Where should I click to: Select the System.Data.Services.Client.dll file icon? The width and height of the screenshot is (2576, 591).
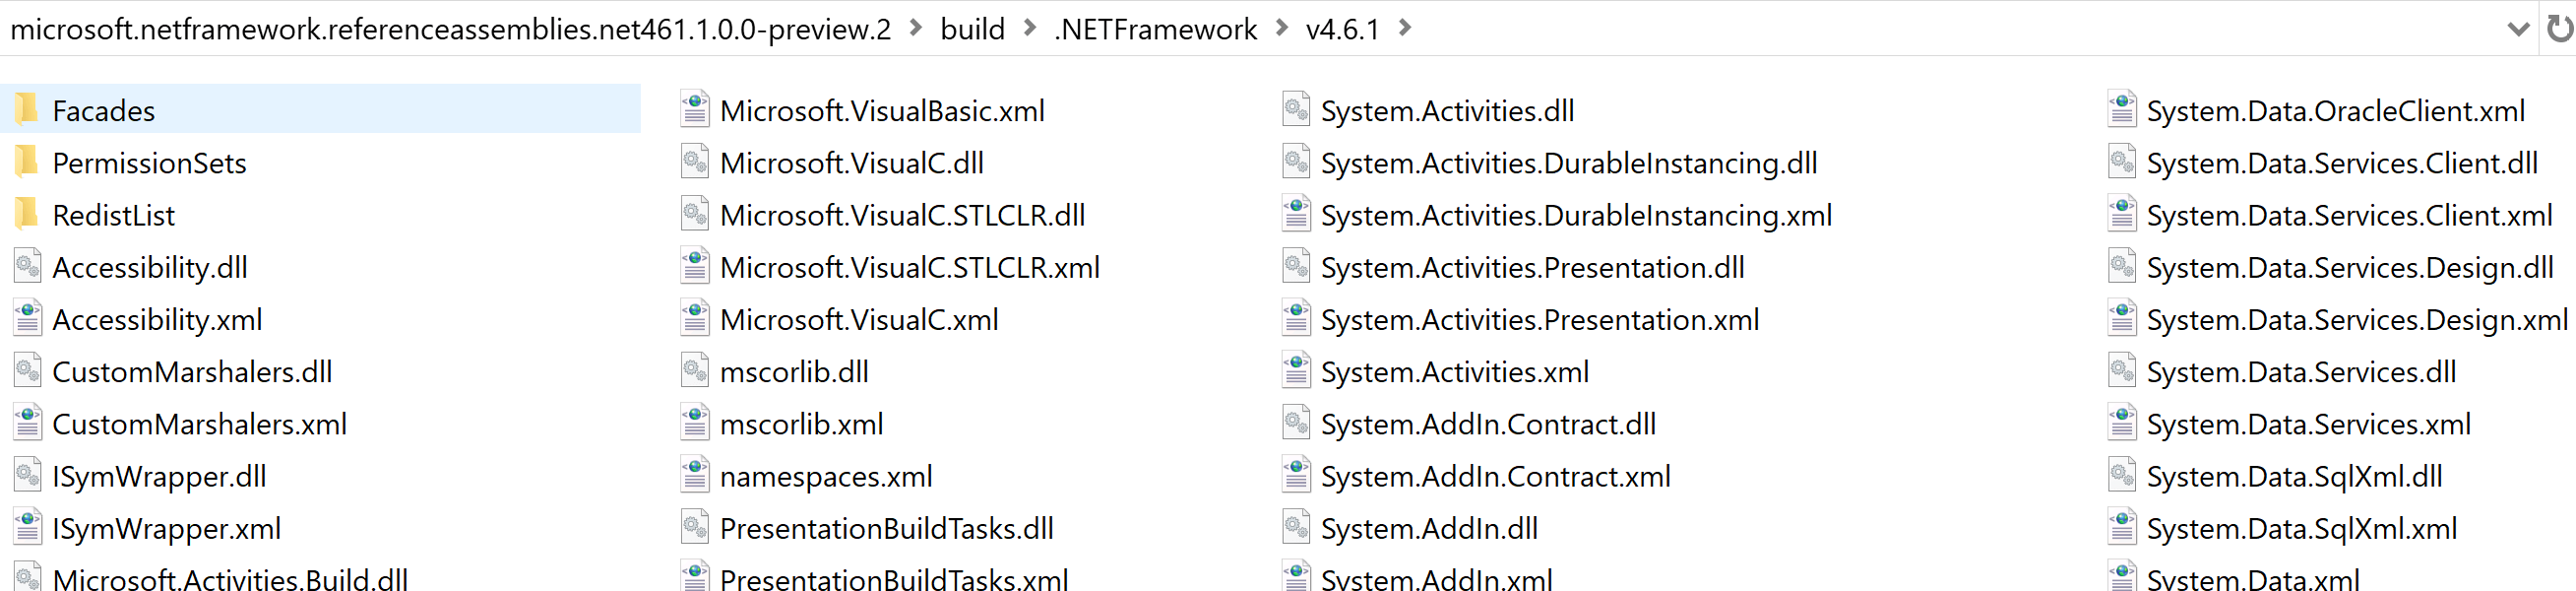(2122, 161)
